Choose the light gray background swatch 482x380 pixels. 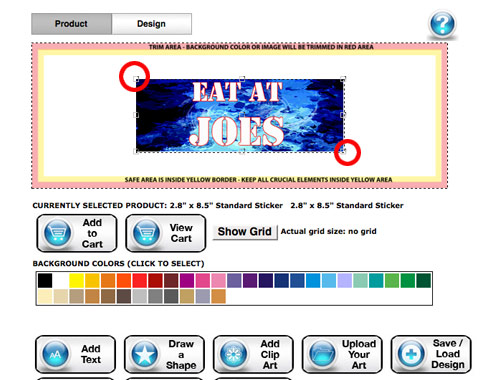click(x=140, y=296)
